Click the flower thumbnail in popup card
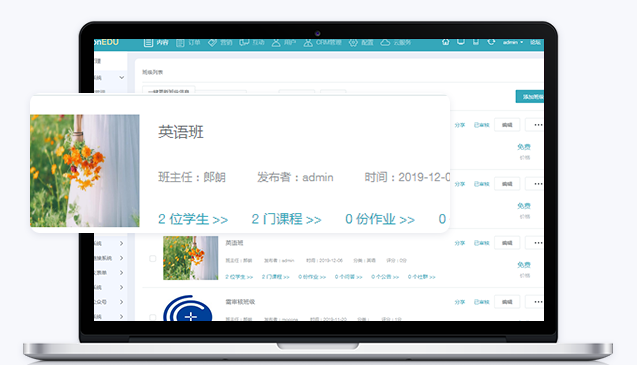Viewport: 637px width, 365px height. pos(84,171)
